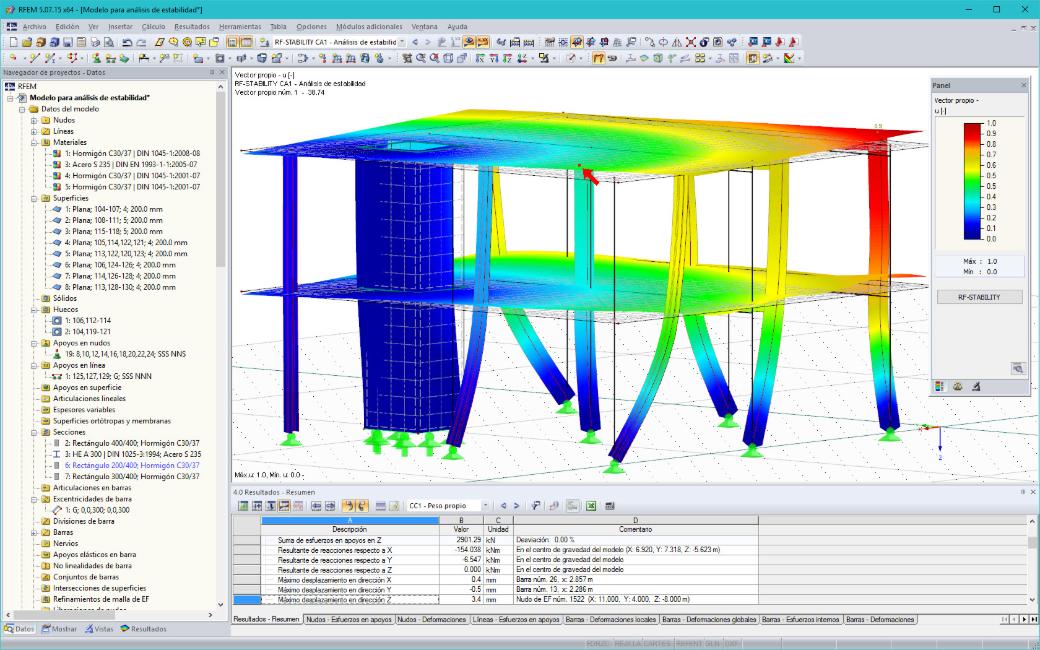Click the calculator icon in results toolbar
The image size is (1040, 650).
tap(610, 505)
